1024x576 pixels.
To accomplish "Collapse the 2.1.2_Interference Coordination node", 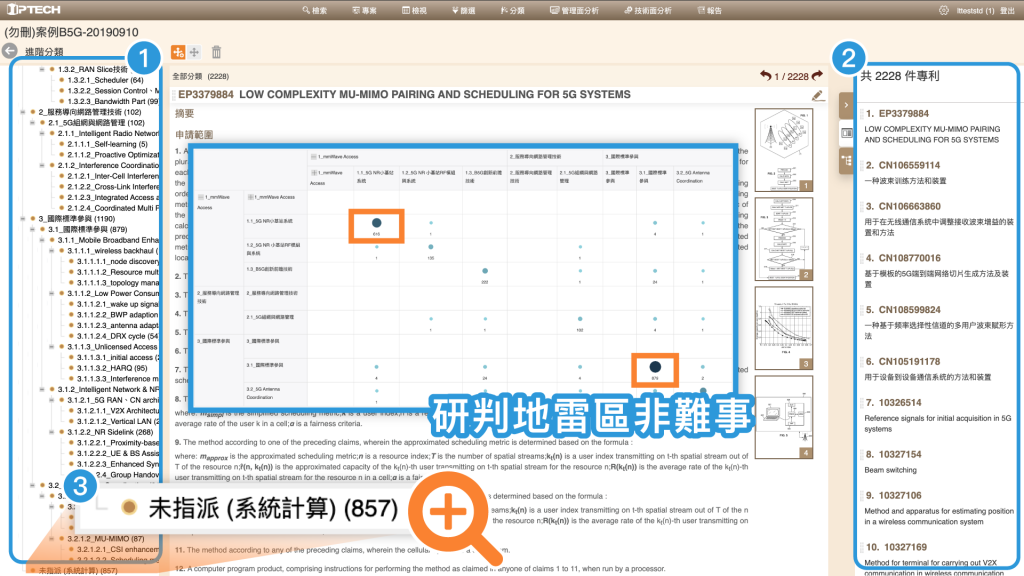I will (x=42, y=165).
